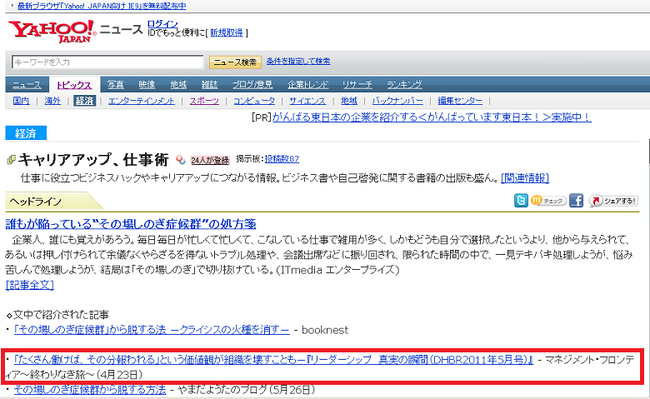The width and height of the screenshot is (650, 399).
Task: Open the リサーチ tab
Action: (357, 85)
